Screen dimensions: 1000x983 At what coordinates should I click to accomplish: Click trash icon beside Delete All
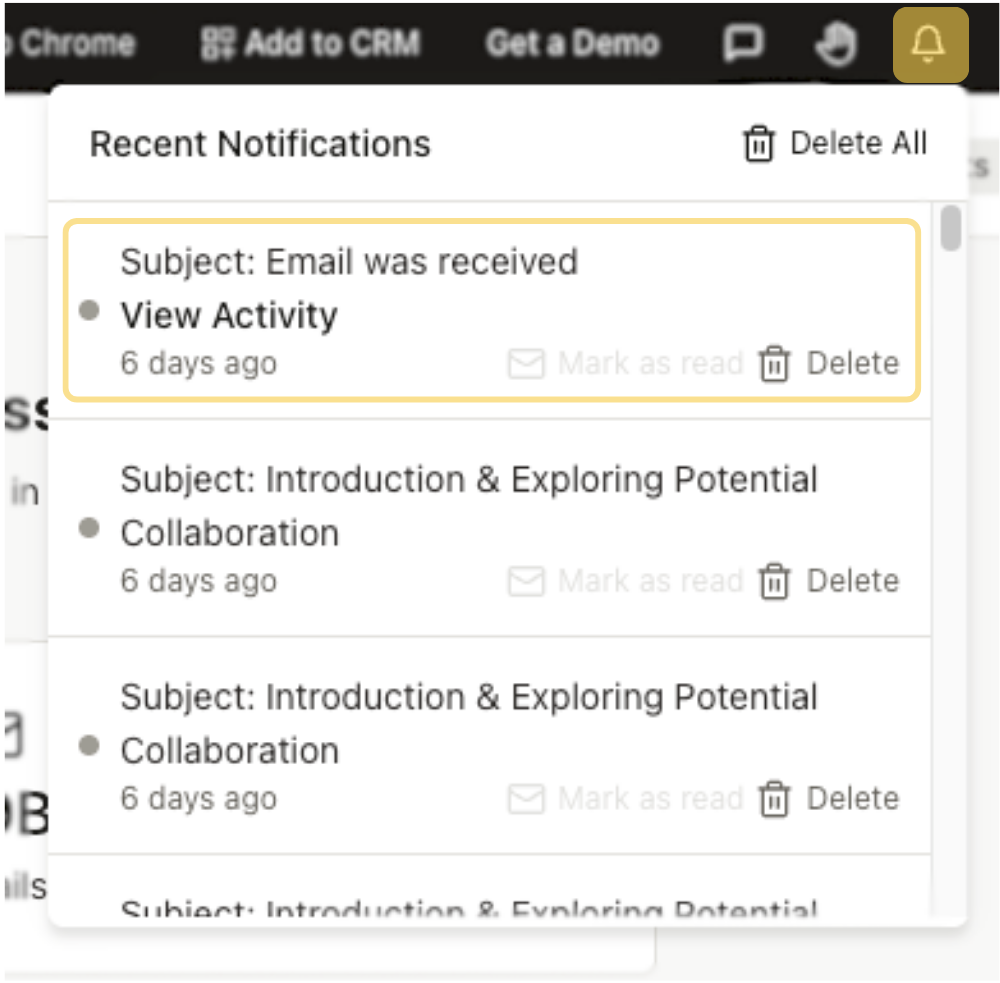point(758,144)
